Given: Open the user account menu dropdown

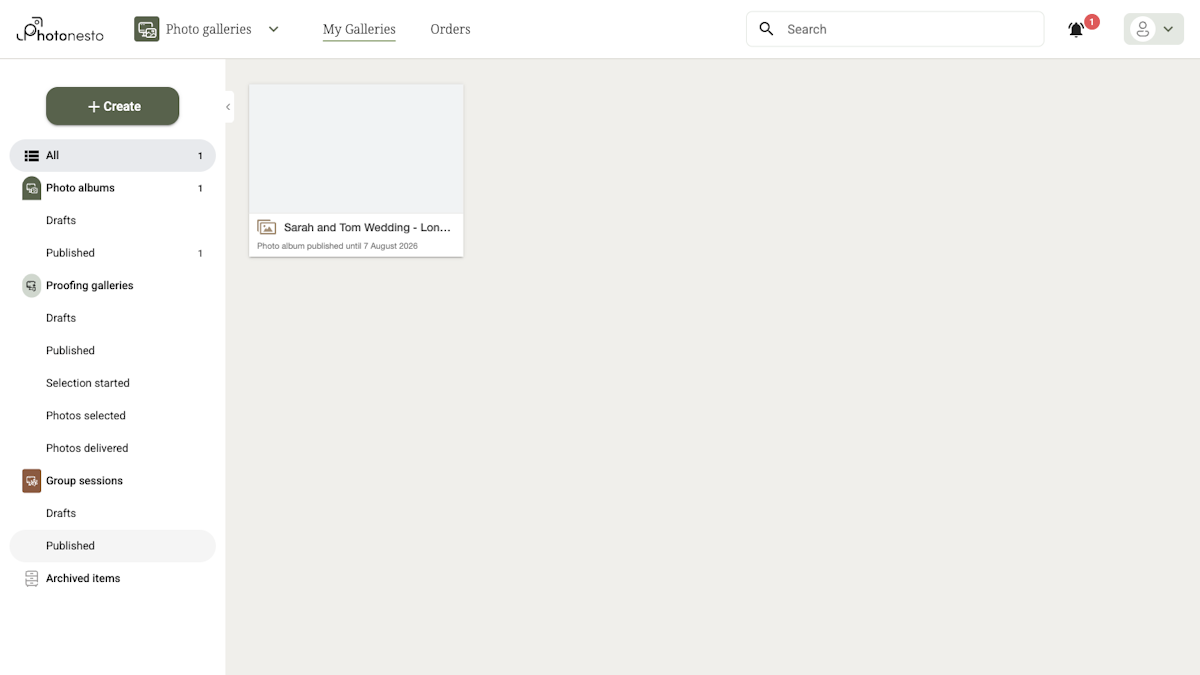Looking at the screenshot, I should click(1154, 29).
